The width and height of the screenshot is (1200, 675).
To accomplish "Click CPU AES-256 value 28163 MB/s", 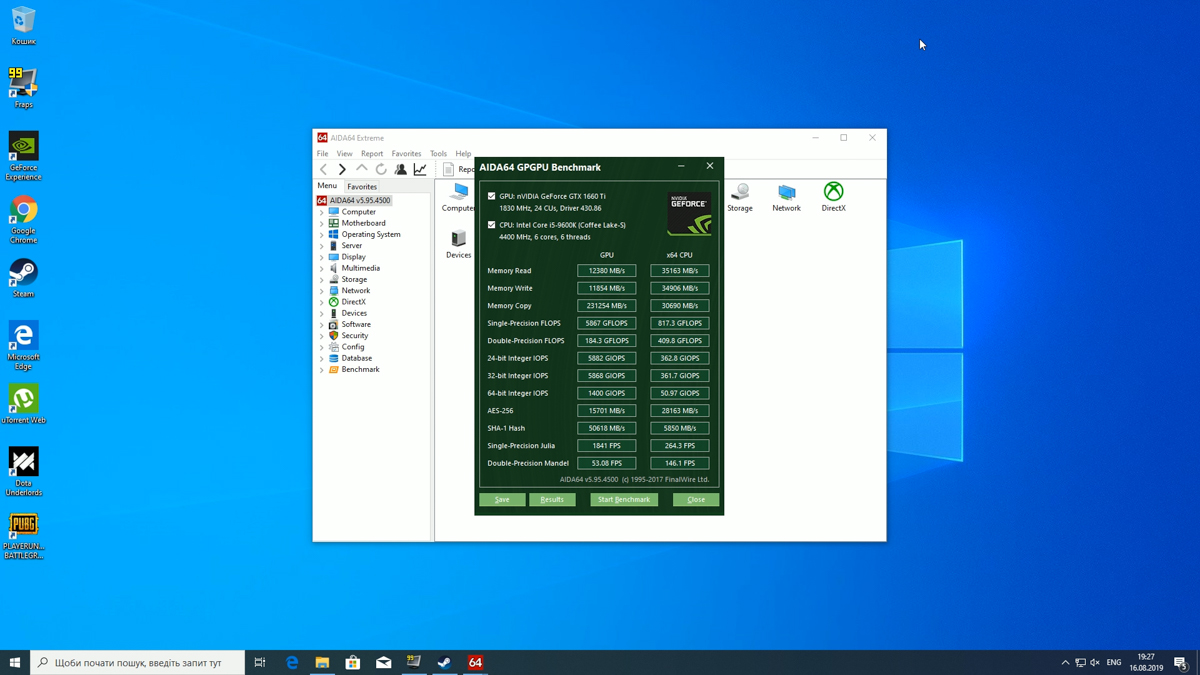I will pyautogui.click(x=679, y=411).
